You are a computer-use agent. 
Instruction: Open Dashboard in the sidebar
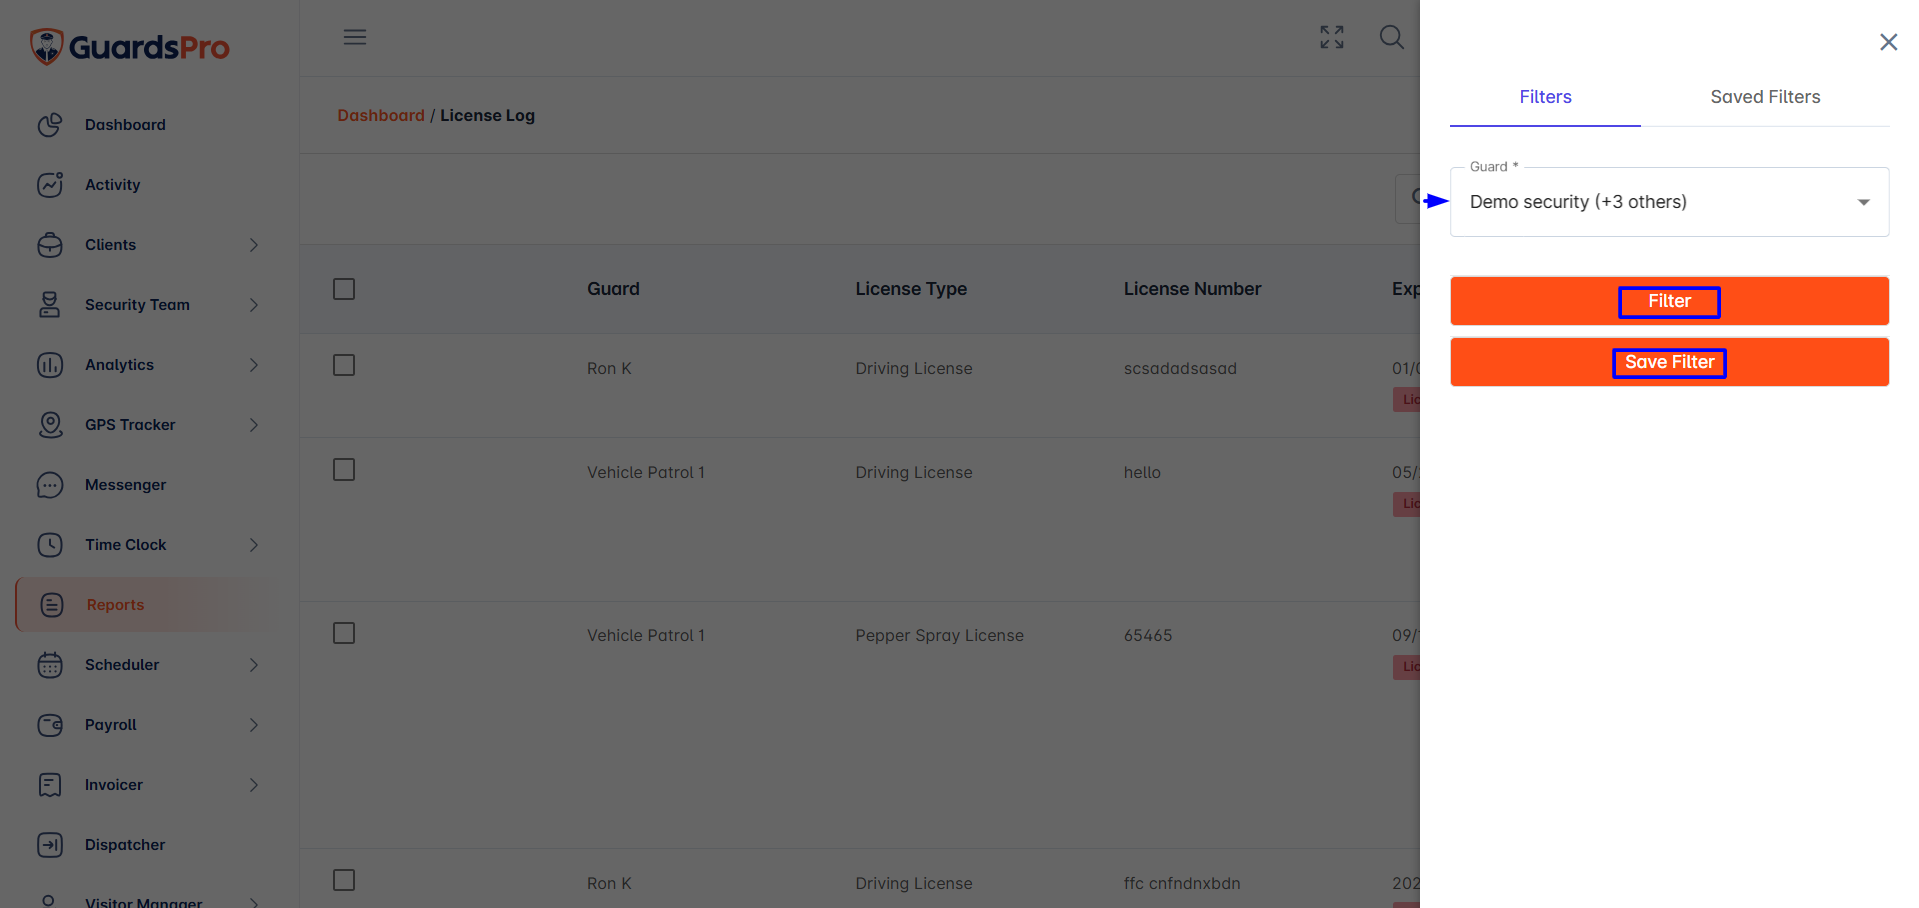[x=125, y=125]
